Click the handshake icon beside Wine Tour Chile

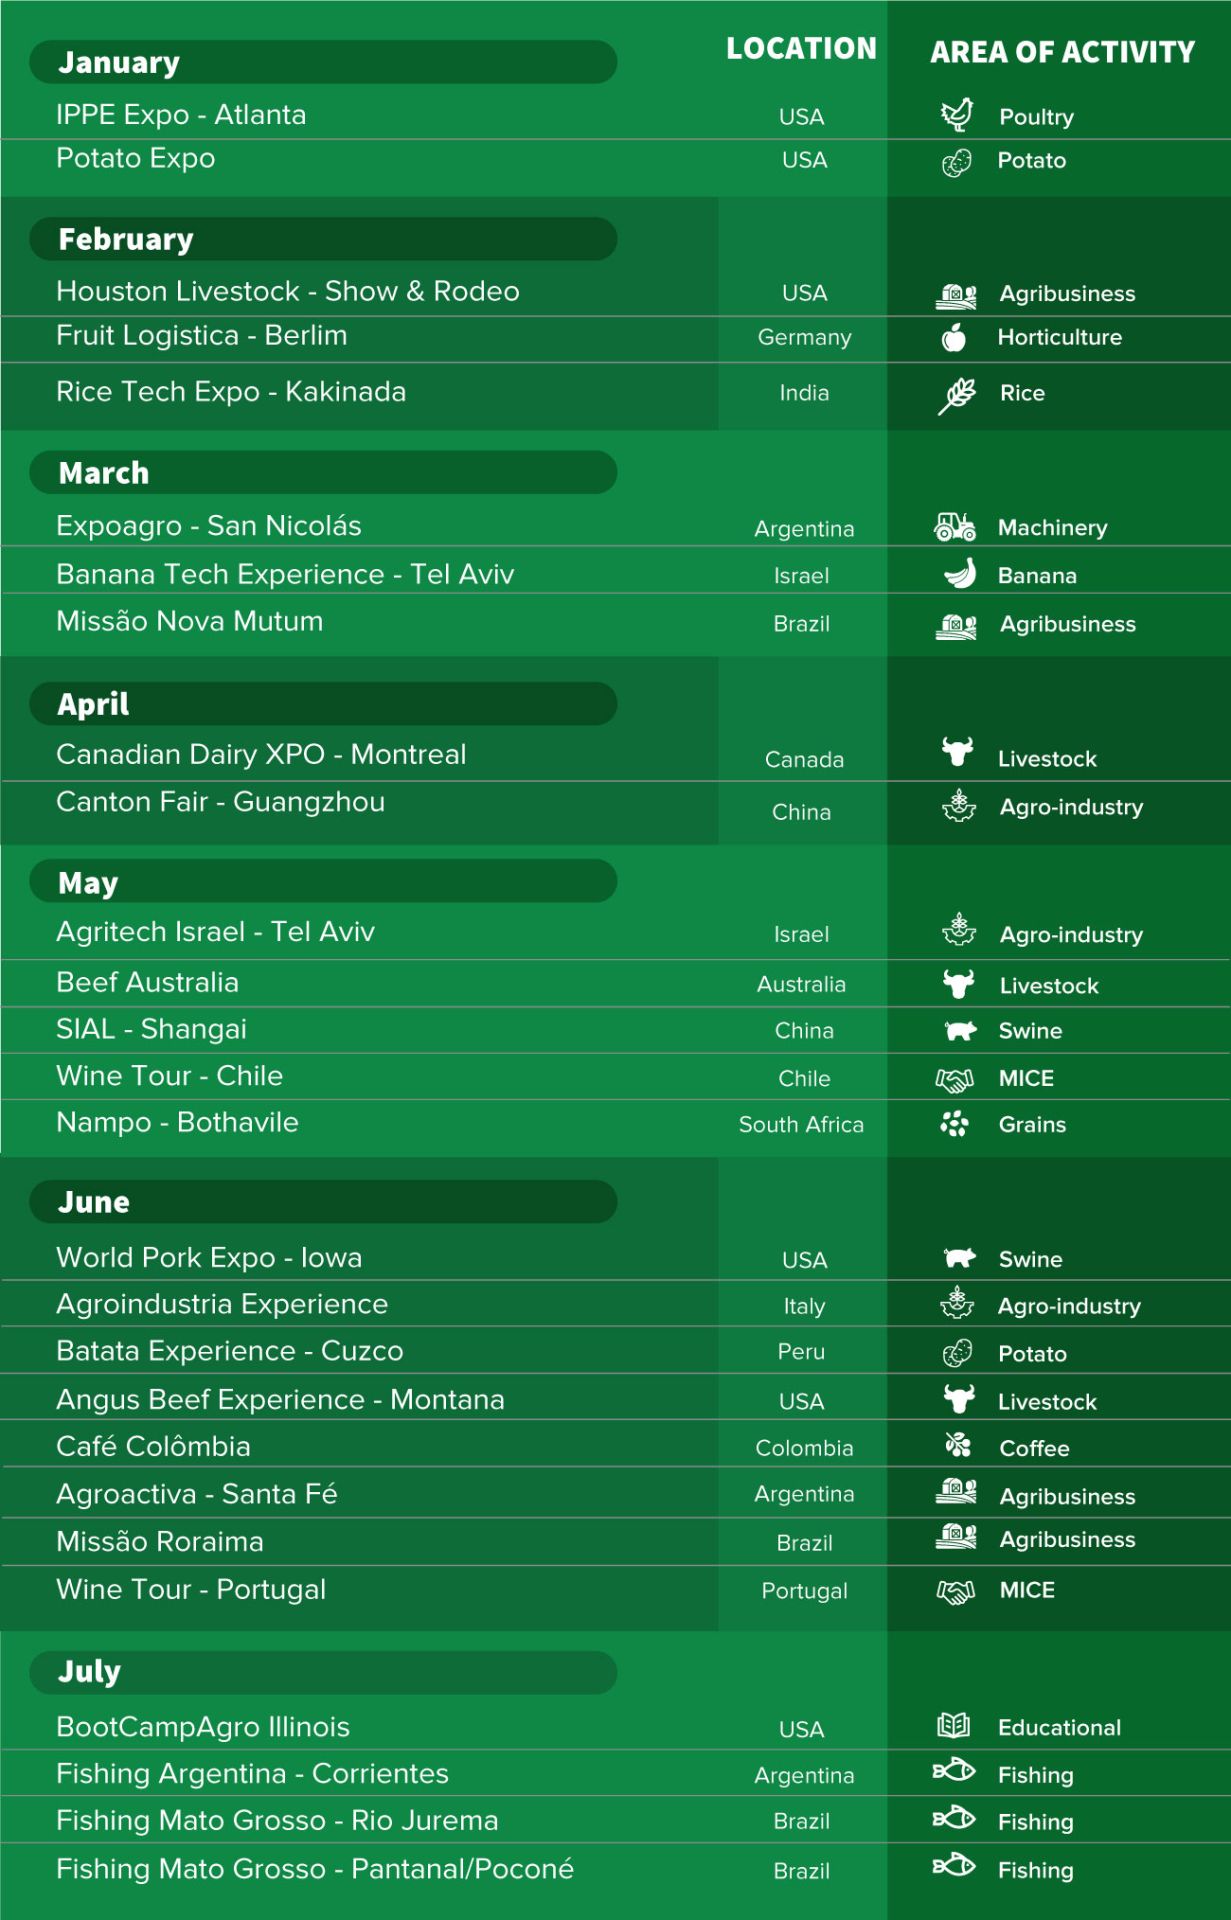pyautogui.click(x=955, y=1078)
